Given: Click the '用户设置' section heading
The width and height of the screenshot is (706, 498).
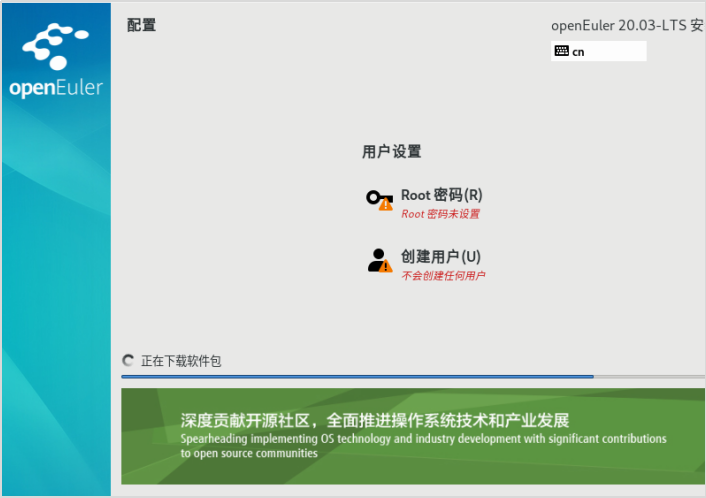Looking at the screenshot, I should pyautogui.click(x=392, y=152).
